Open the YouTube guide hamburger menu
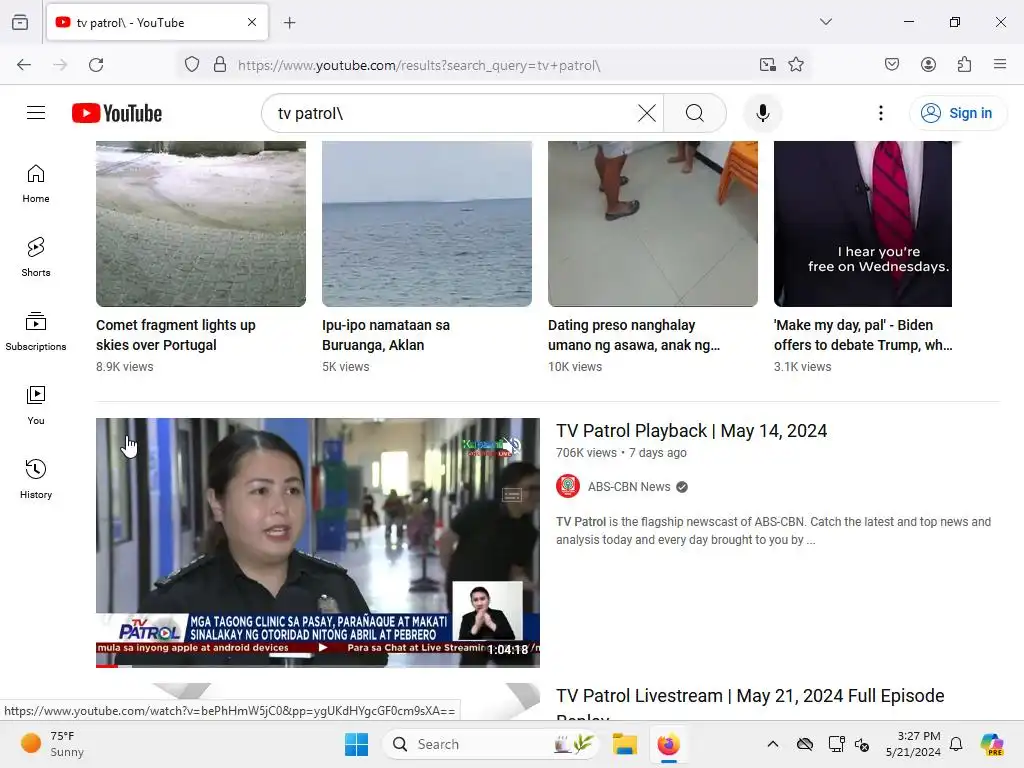 [36, 113]
